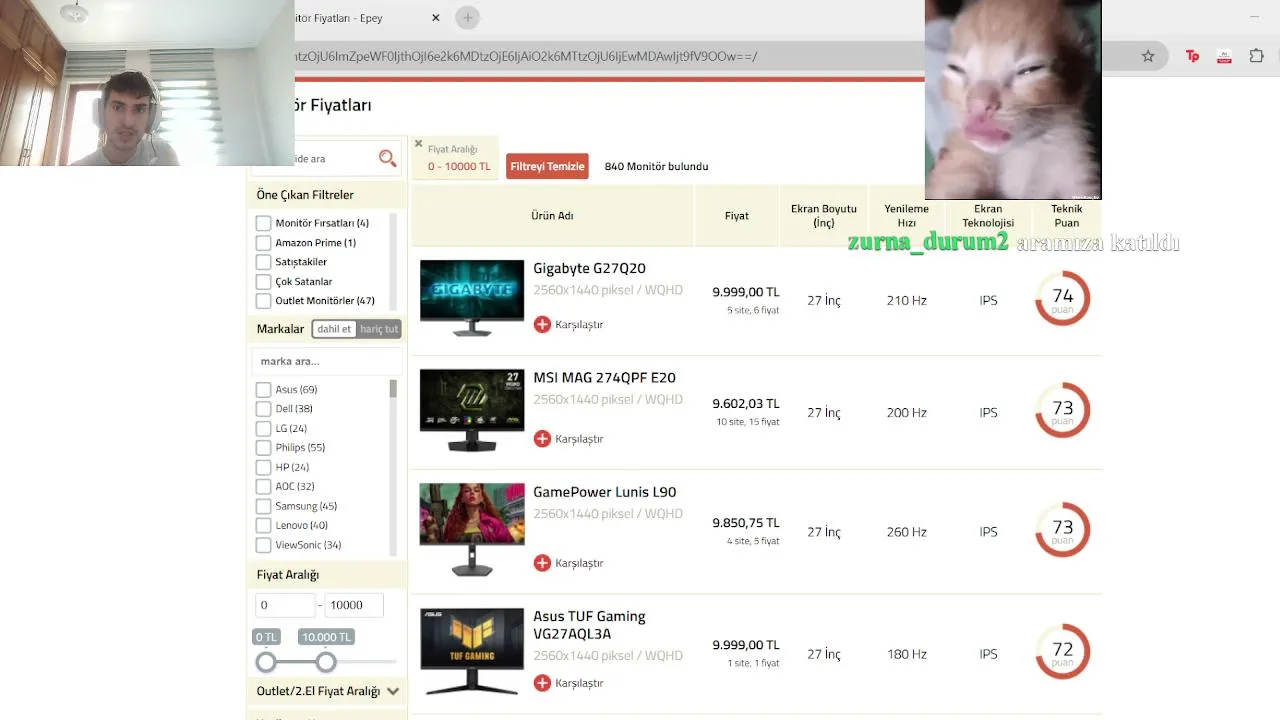Check the Amazon Prime (1) filter
Image resolution: width=1280 pixels, height=720 pixels.
pos(263,243)
